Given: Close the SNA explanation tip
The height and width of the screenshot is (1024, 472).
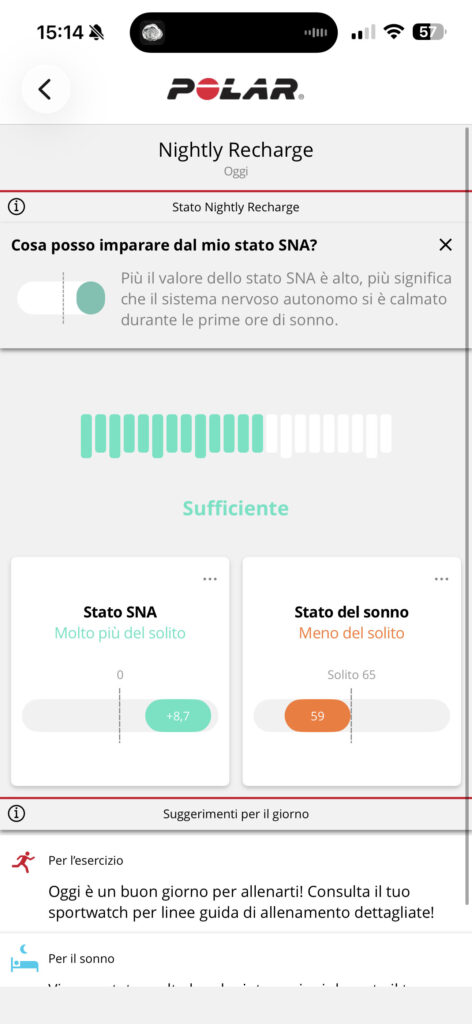Looking at the screenshot, I should click(445, 245).
